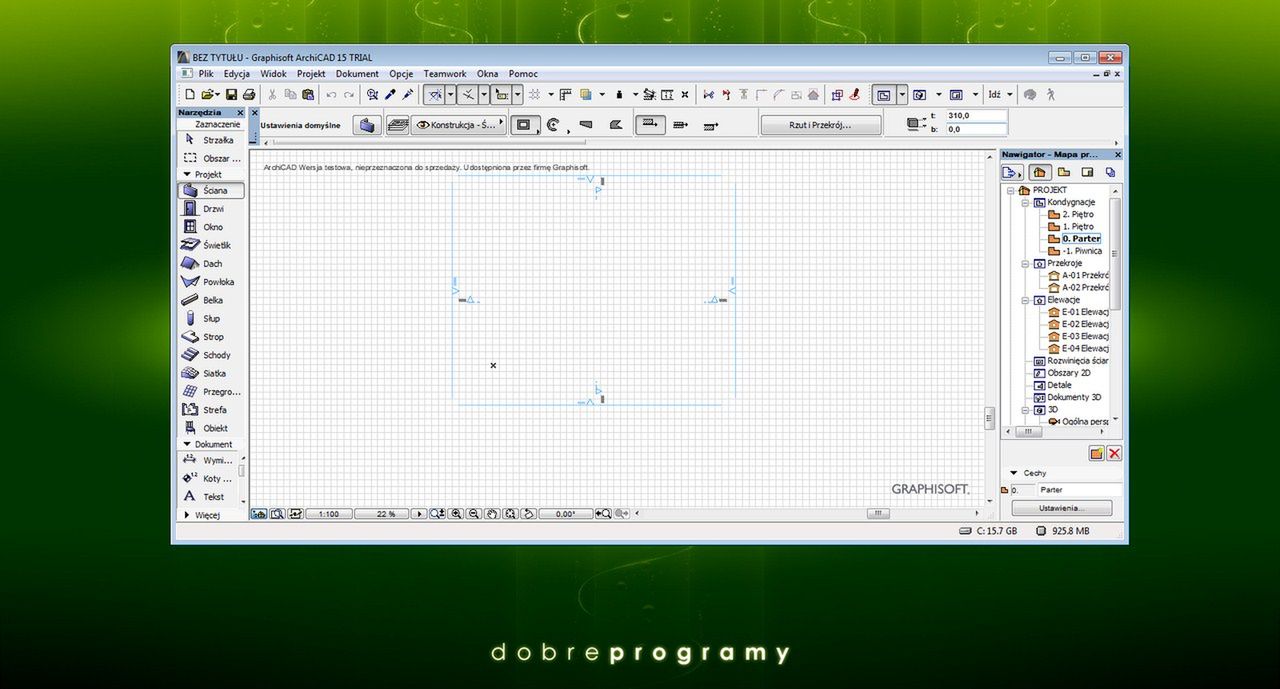This screenshot has height=689, width=1280.
Task: Open the Edycja menu
Action: pyautogui.click(x=237, y=74)
